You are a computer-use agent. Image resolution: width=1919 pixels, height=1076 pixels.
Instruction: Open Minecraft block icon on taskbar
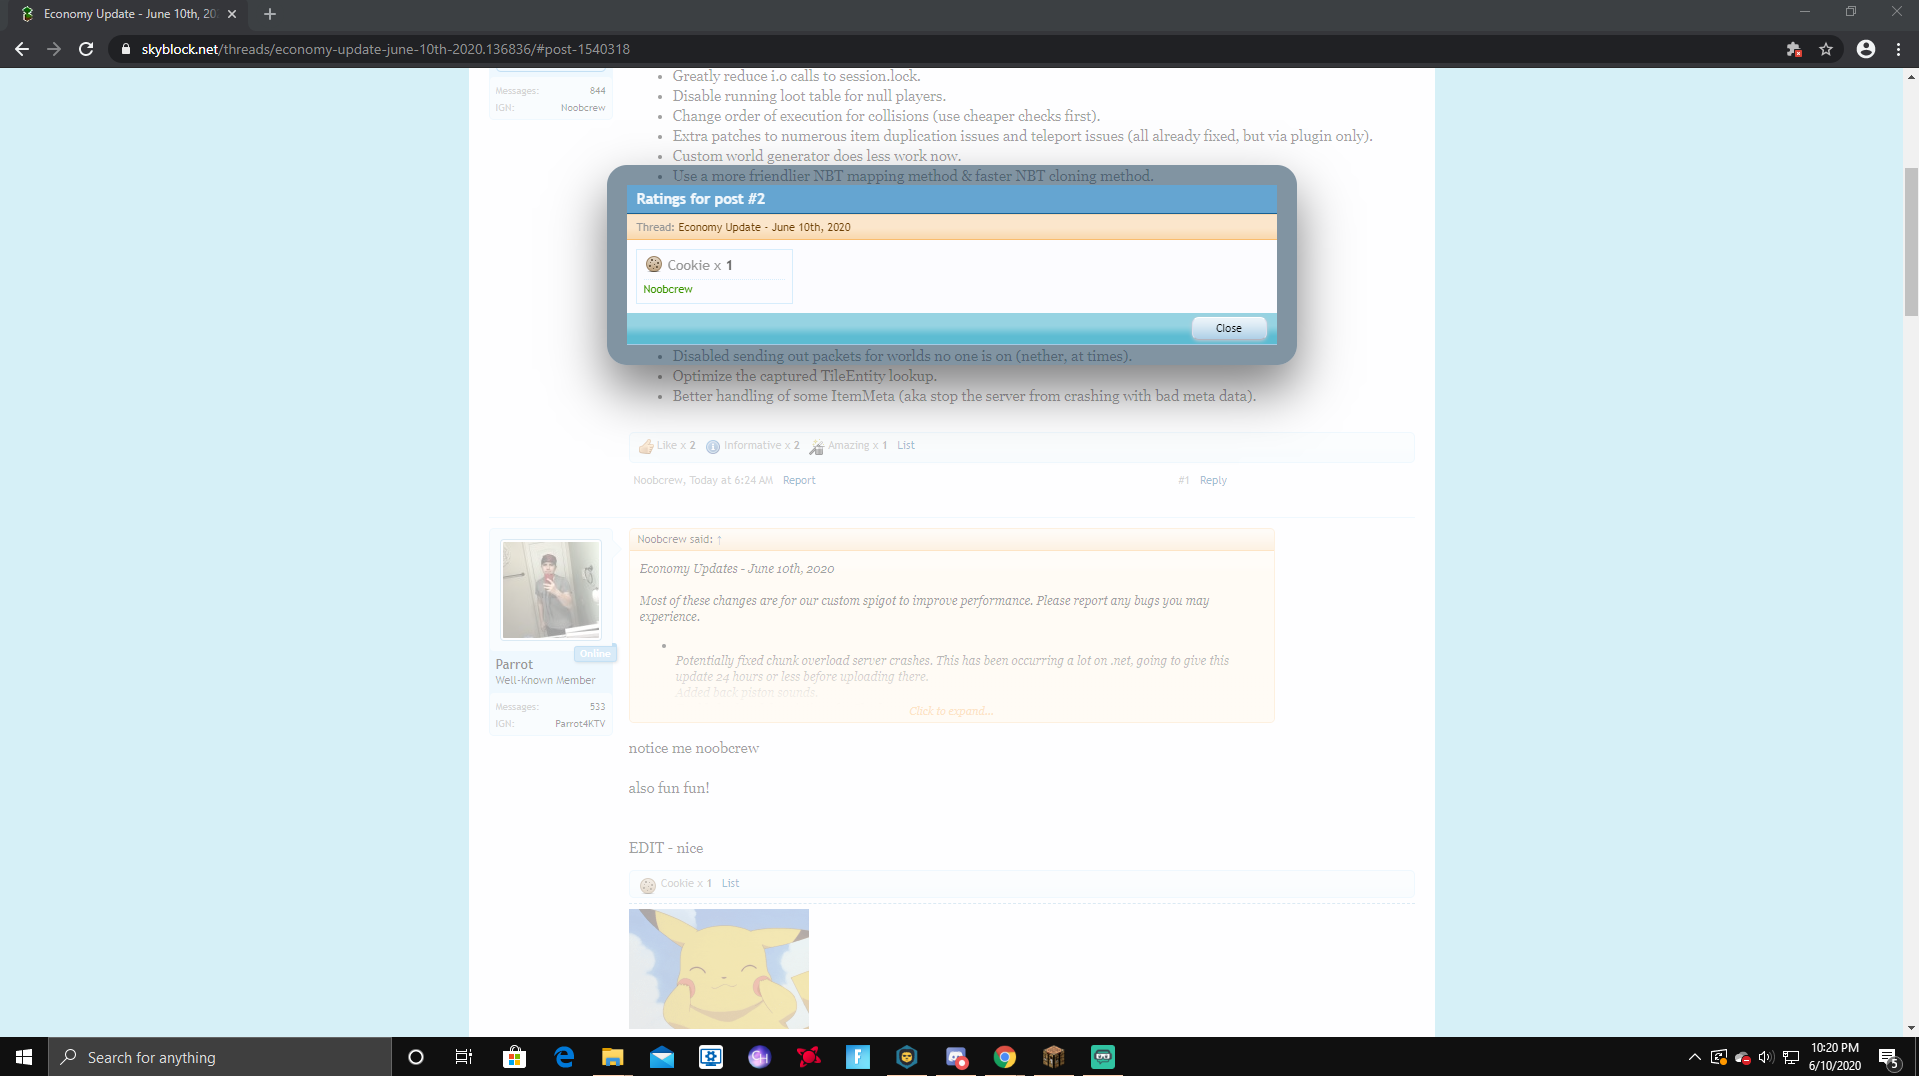[x=1053, y=1057]
